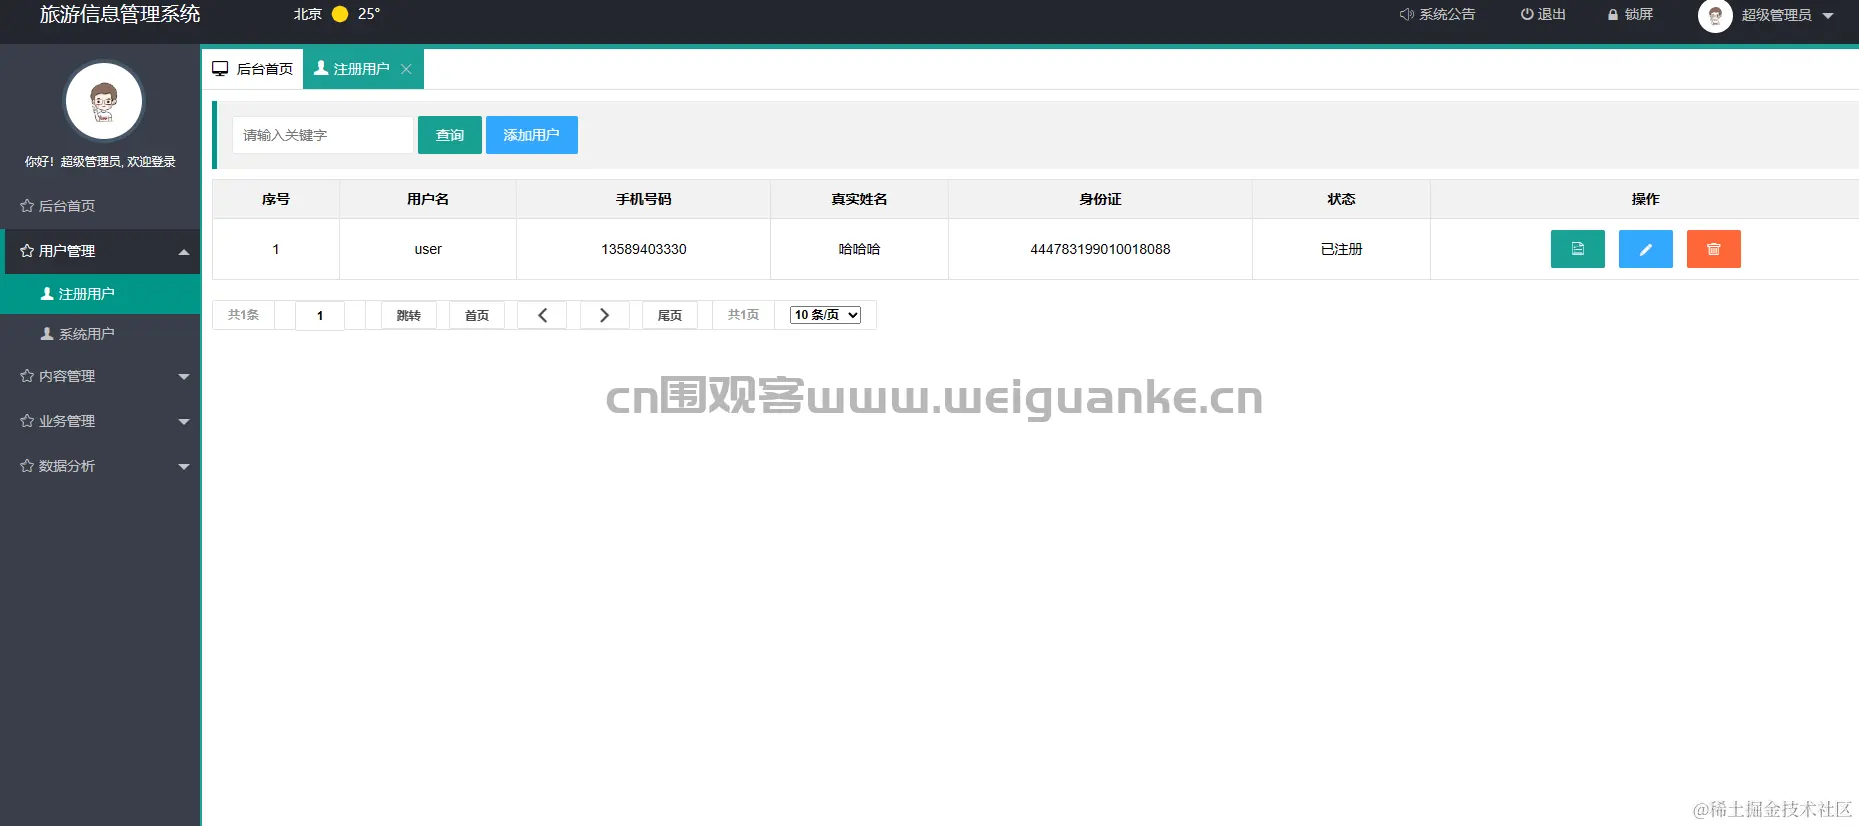Click the 身份证 column header
Viewport: 1859px width, 826px height.
[x=1101, y=199]
